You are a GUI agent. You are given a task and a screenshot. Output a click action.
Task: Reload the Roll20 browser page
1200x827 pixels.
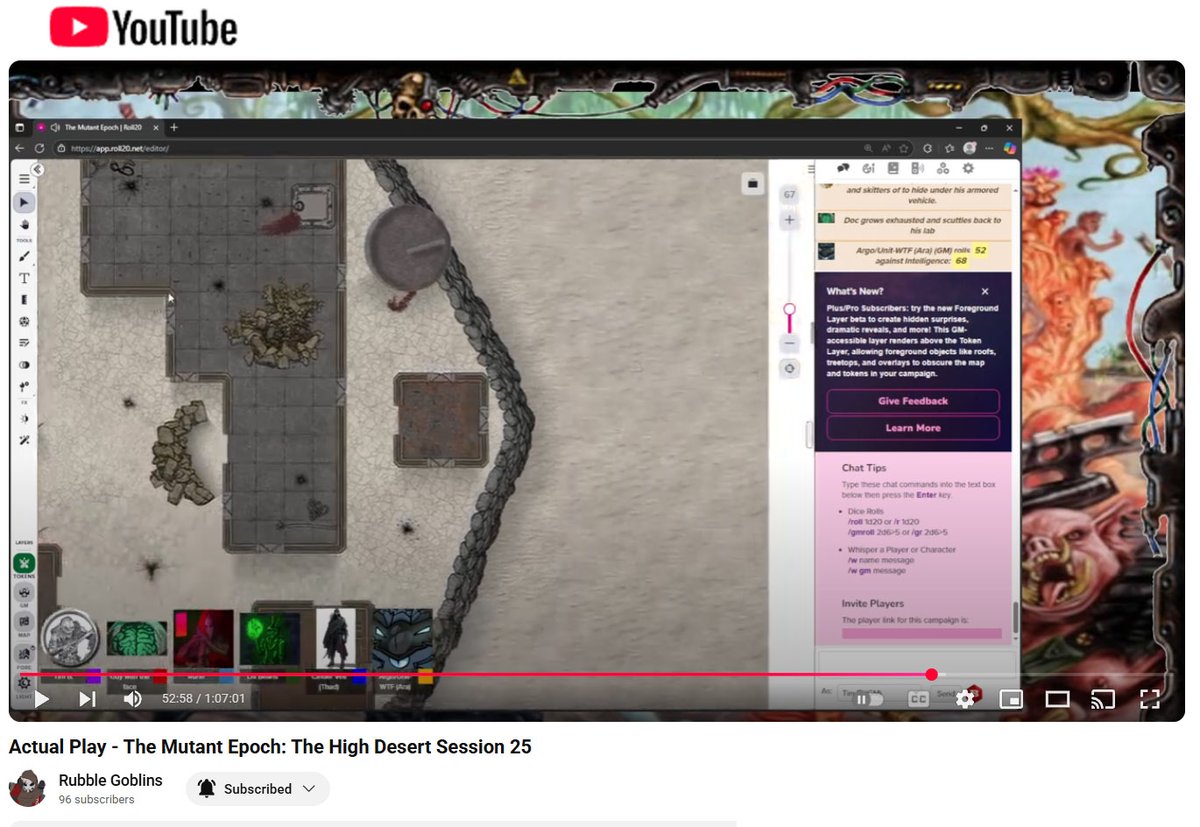click(x=40, y=148)
